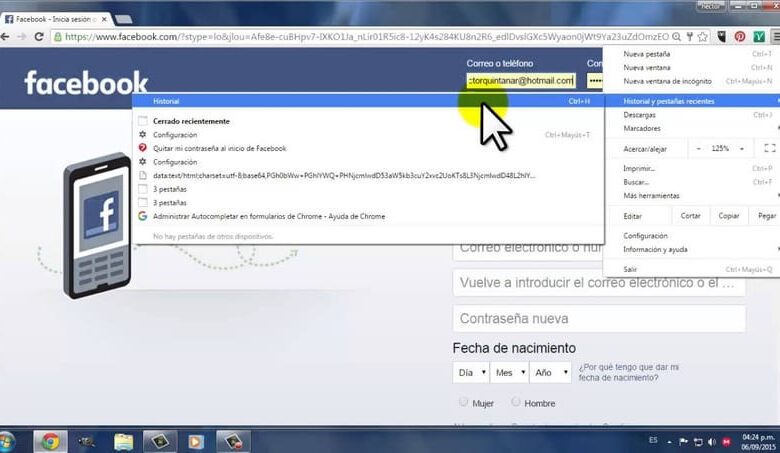Open Historial at top of submenu

(x=368, y=101)
